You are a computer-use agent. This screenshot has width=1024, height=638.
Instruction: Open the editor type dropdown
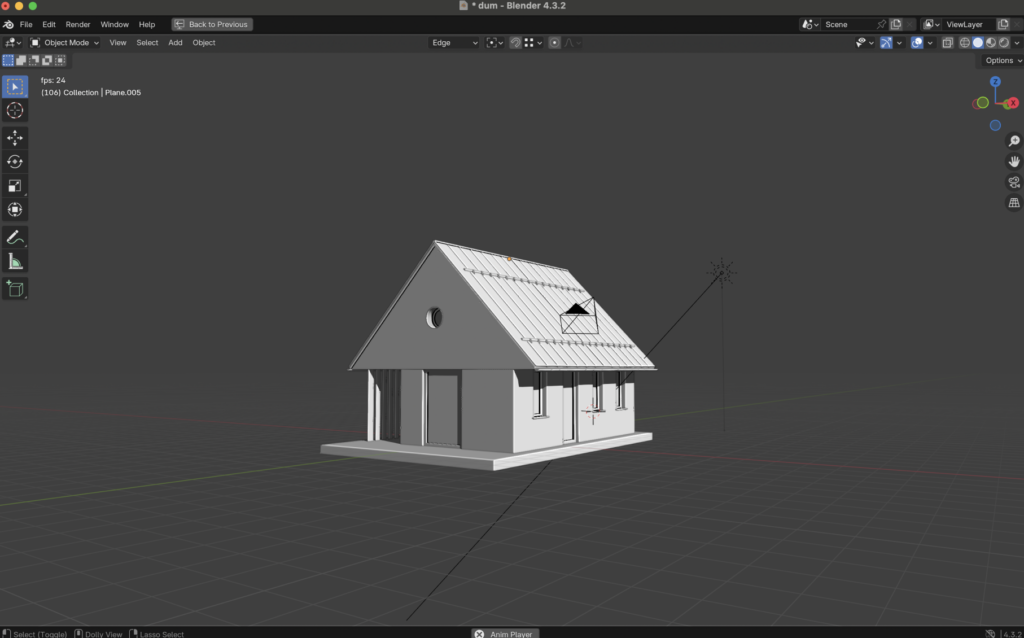(13, 42)
